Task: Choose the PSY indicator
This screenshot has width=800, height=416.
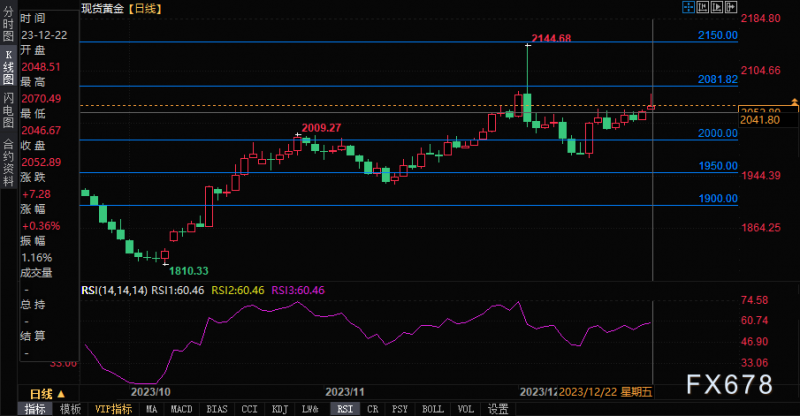Action: coord(399,409)
